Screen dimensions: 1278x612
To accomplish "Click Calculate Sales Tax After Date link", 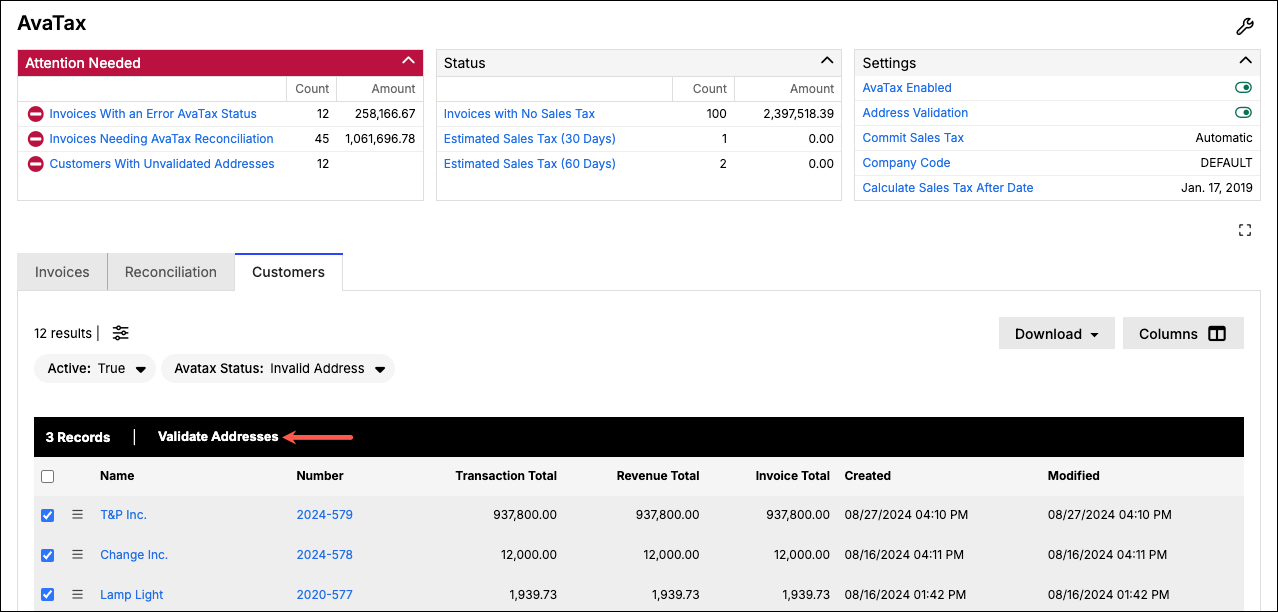I will (948, 188).
